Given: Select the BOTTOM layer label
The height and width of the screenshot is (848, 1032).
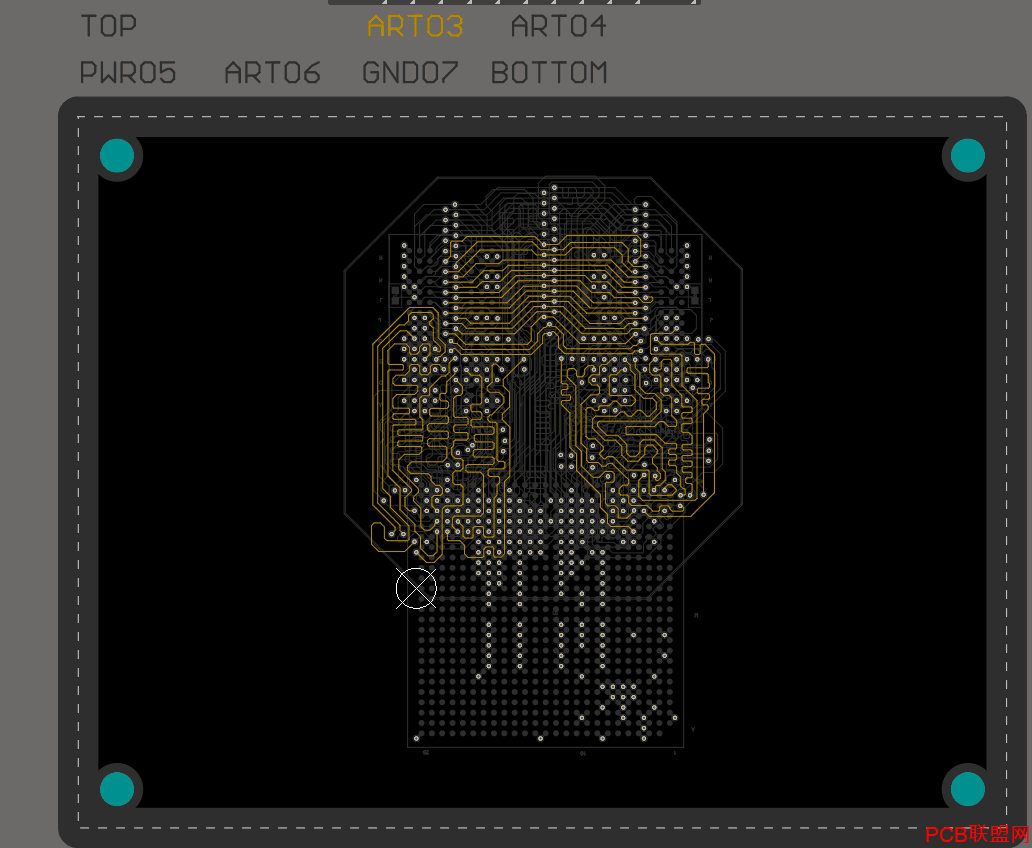Looking at the screenshot, I should [x=549, y=72].
